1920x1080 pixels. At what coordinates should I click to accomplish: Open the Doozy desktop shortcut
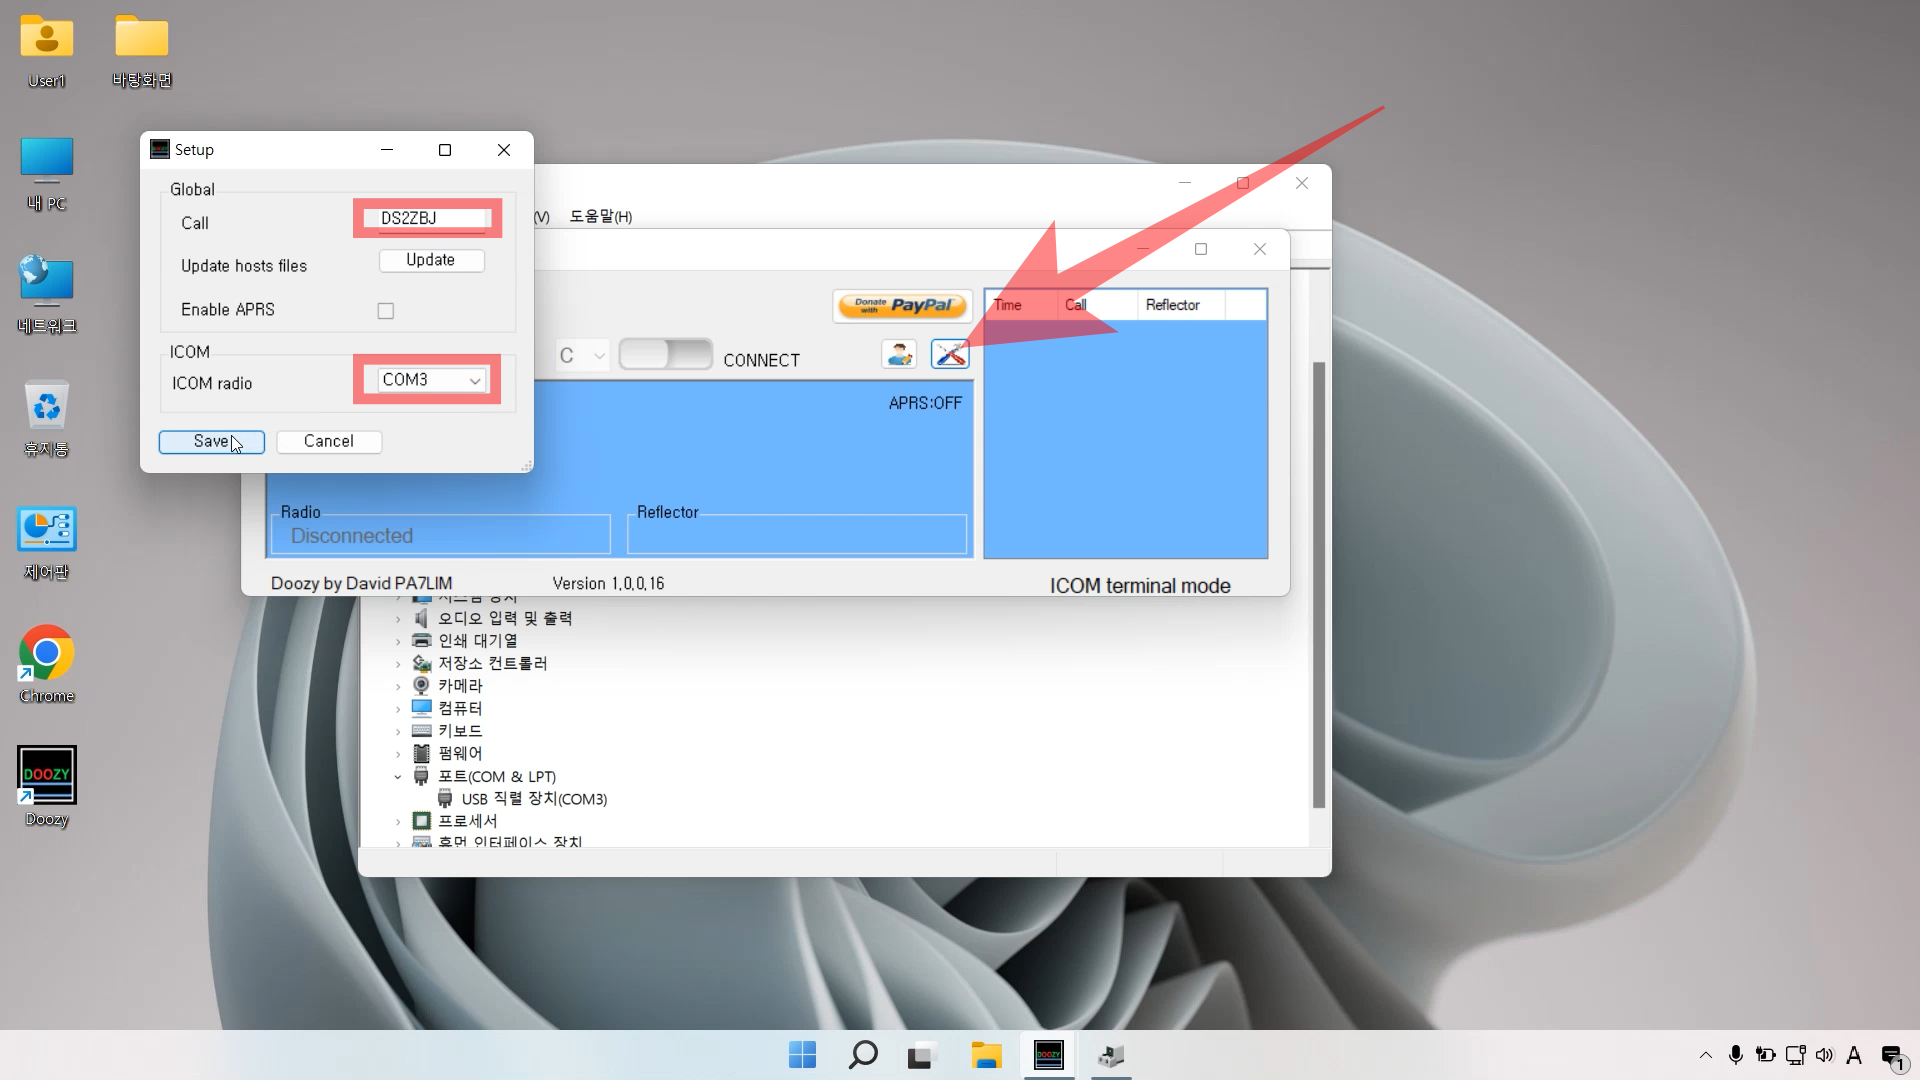pos(47,787)
